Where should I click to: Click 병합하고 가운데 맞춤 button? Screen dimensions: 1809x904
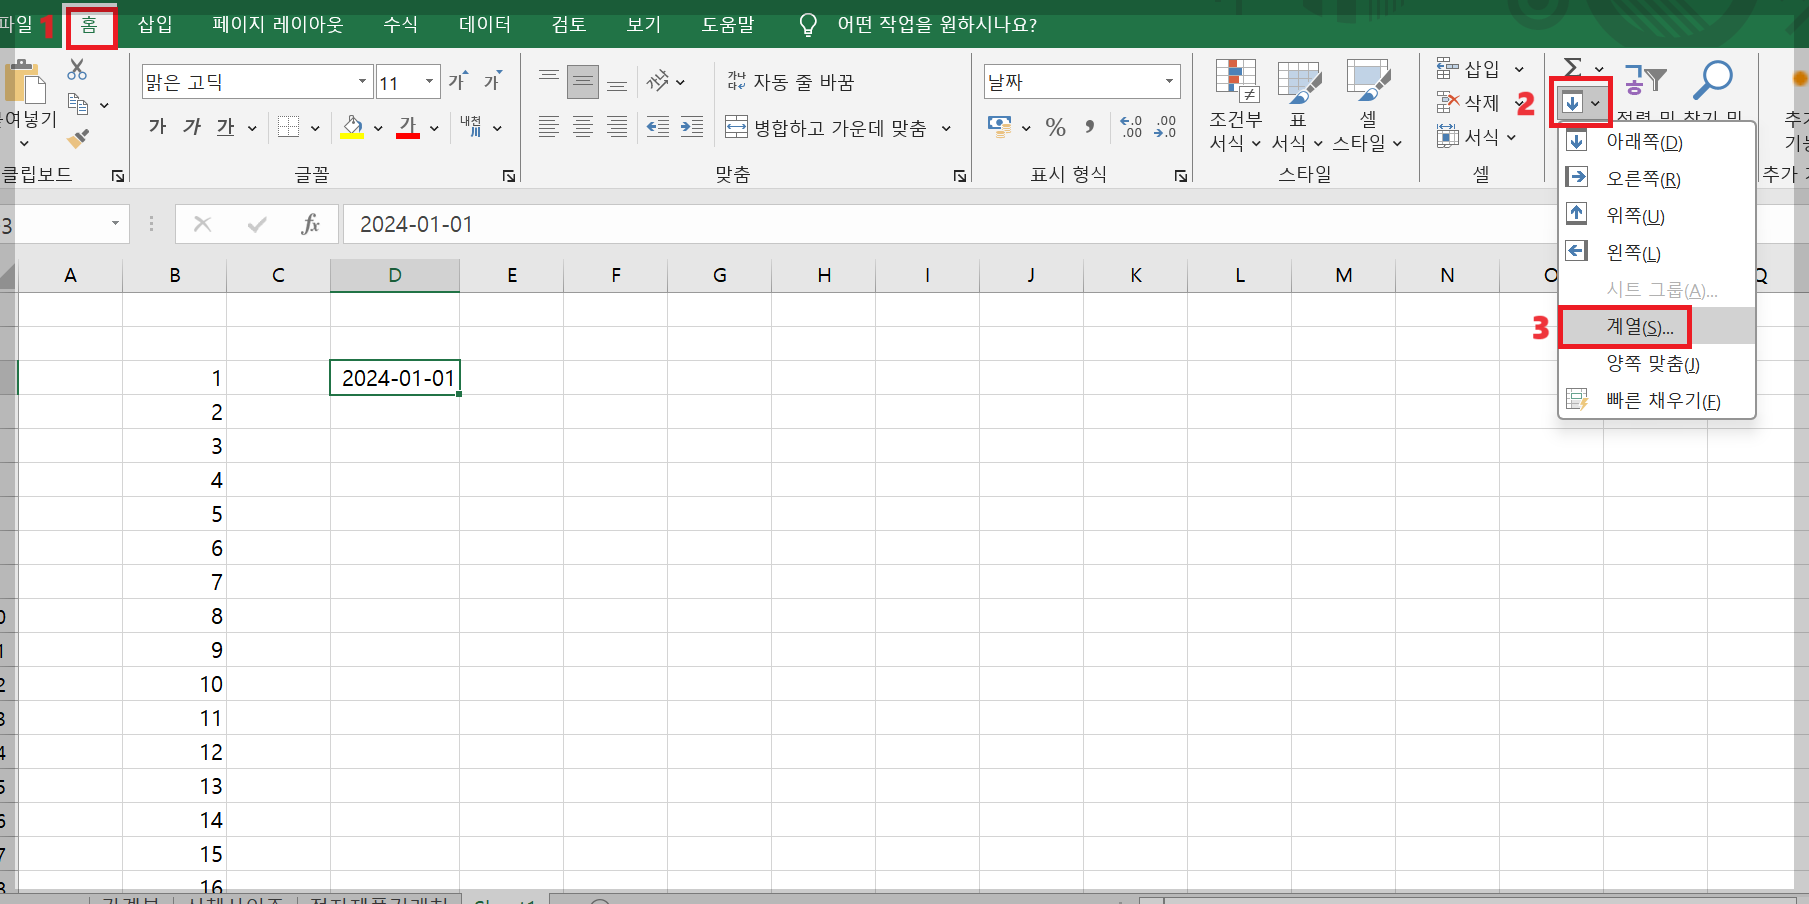[x=826, y=128]
